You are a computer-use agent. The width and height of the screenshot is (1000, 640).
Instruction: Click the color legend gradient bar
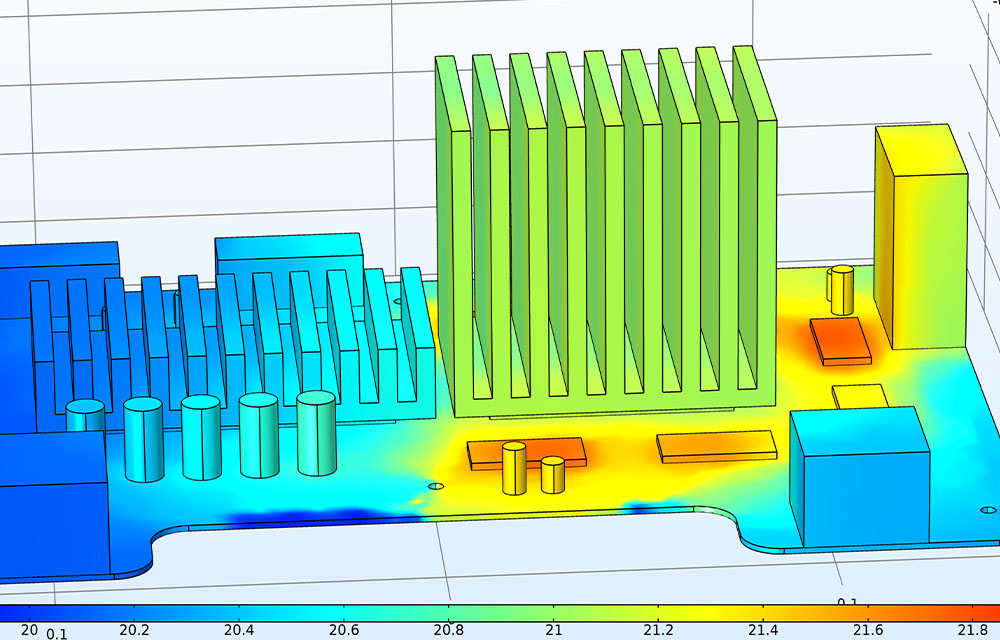[500, 613]
